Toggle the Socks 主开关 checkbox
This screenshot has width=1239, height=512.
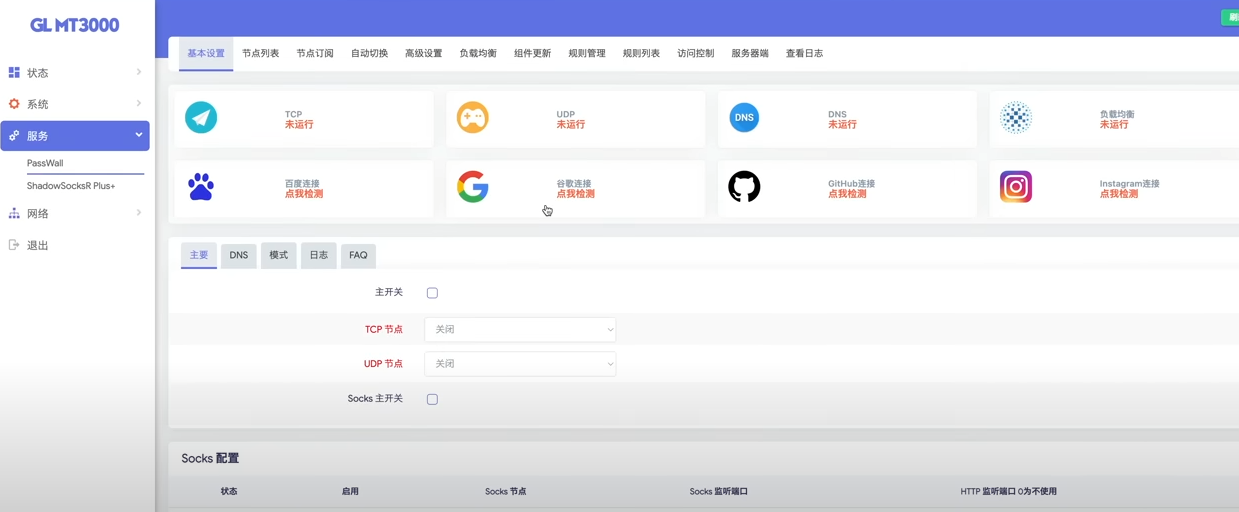[x=432, y=399]
